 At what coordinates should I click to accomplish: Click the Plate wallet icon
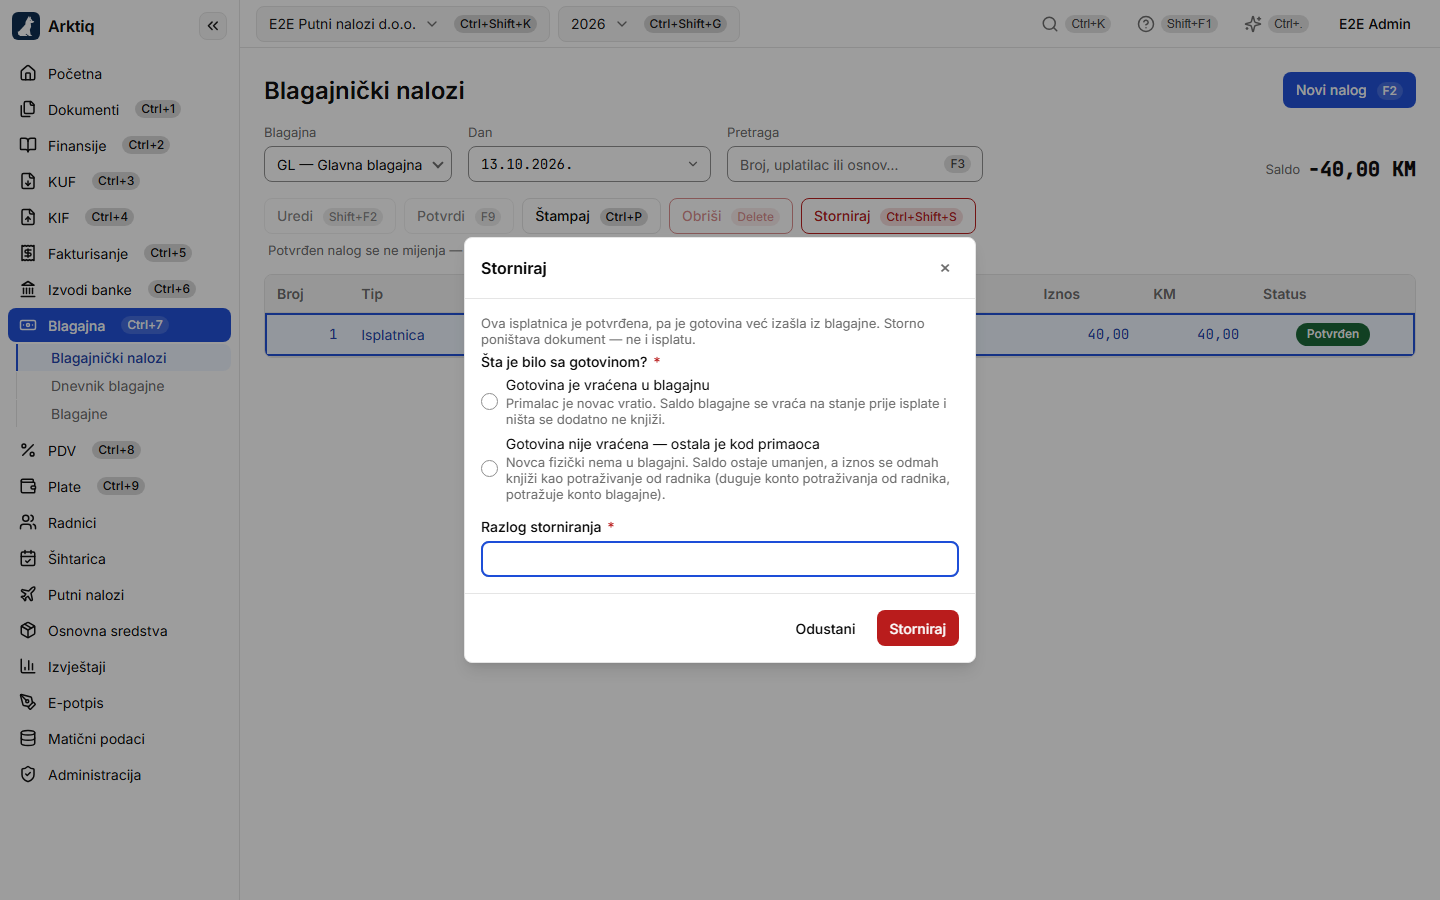click(x=28, y=486)
